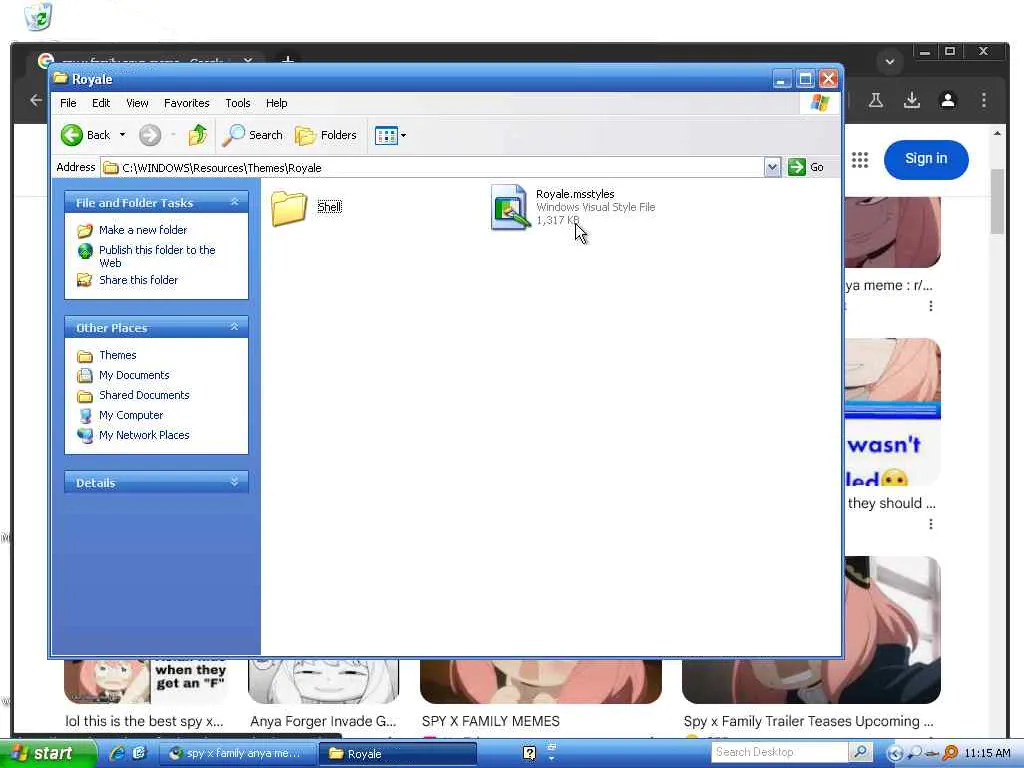Expand the address bar dropdown
Screen dimensions: 1024x768
click(x=772, y=168)
